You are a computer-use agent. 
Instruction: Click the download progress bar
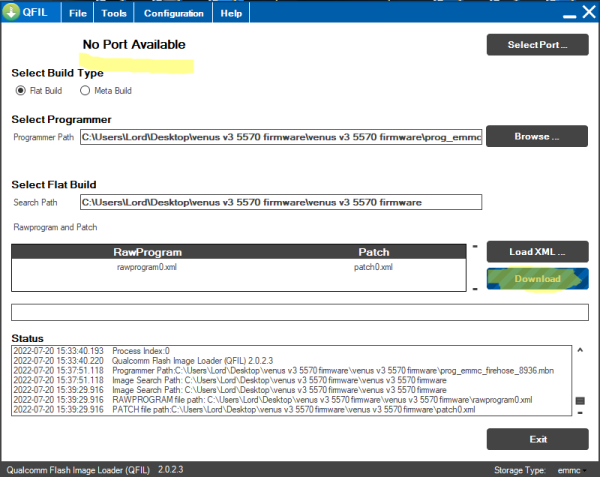coord(300,313)
